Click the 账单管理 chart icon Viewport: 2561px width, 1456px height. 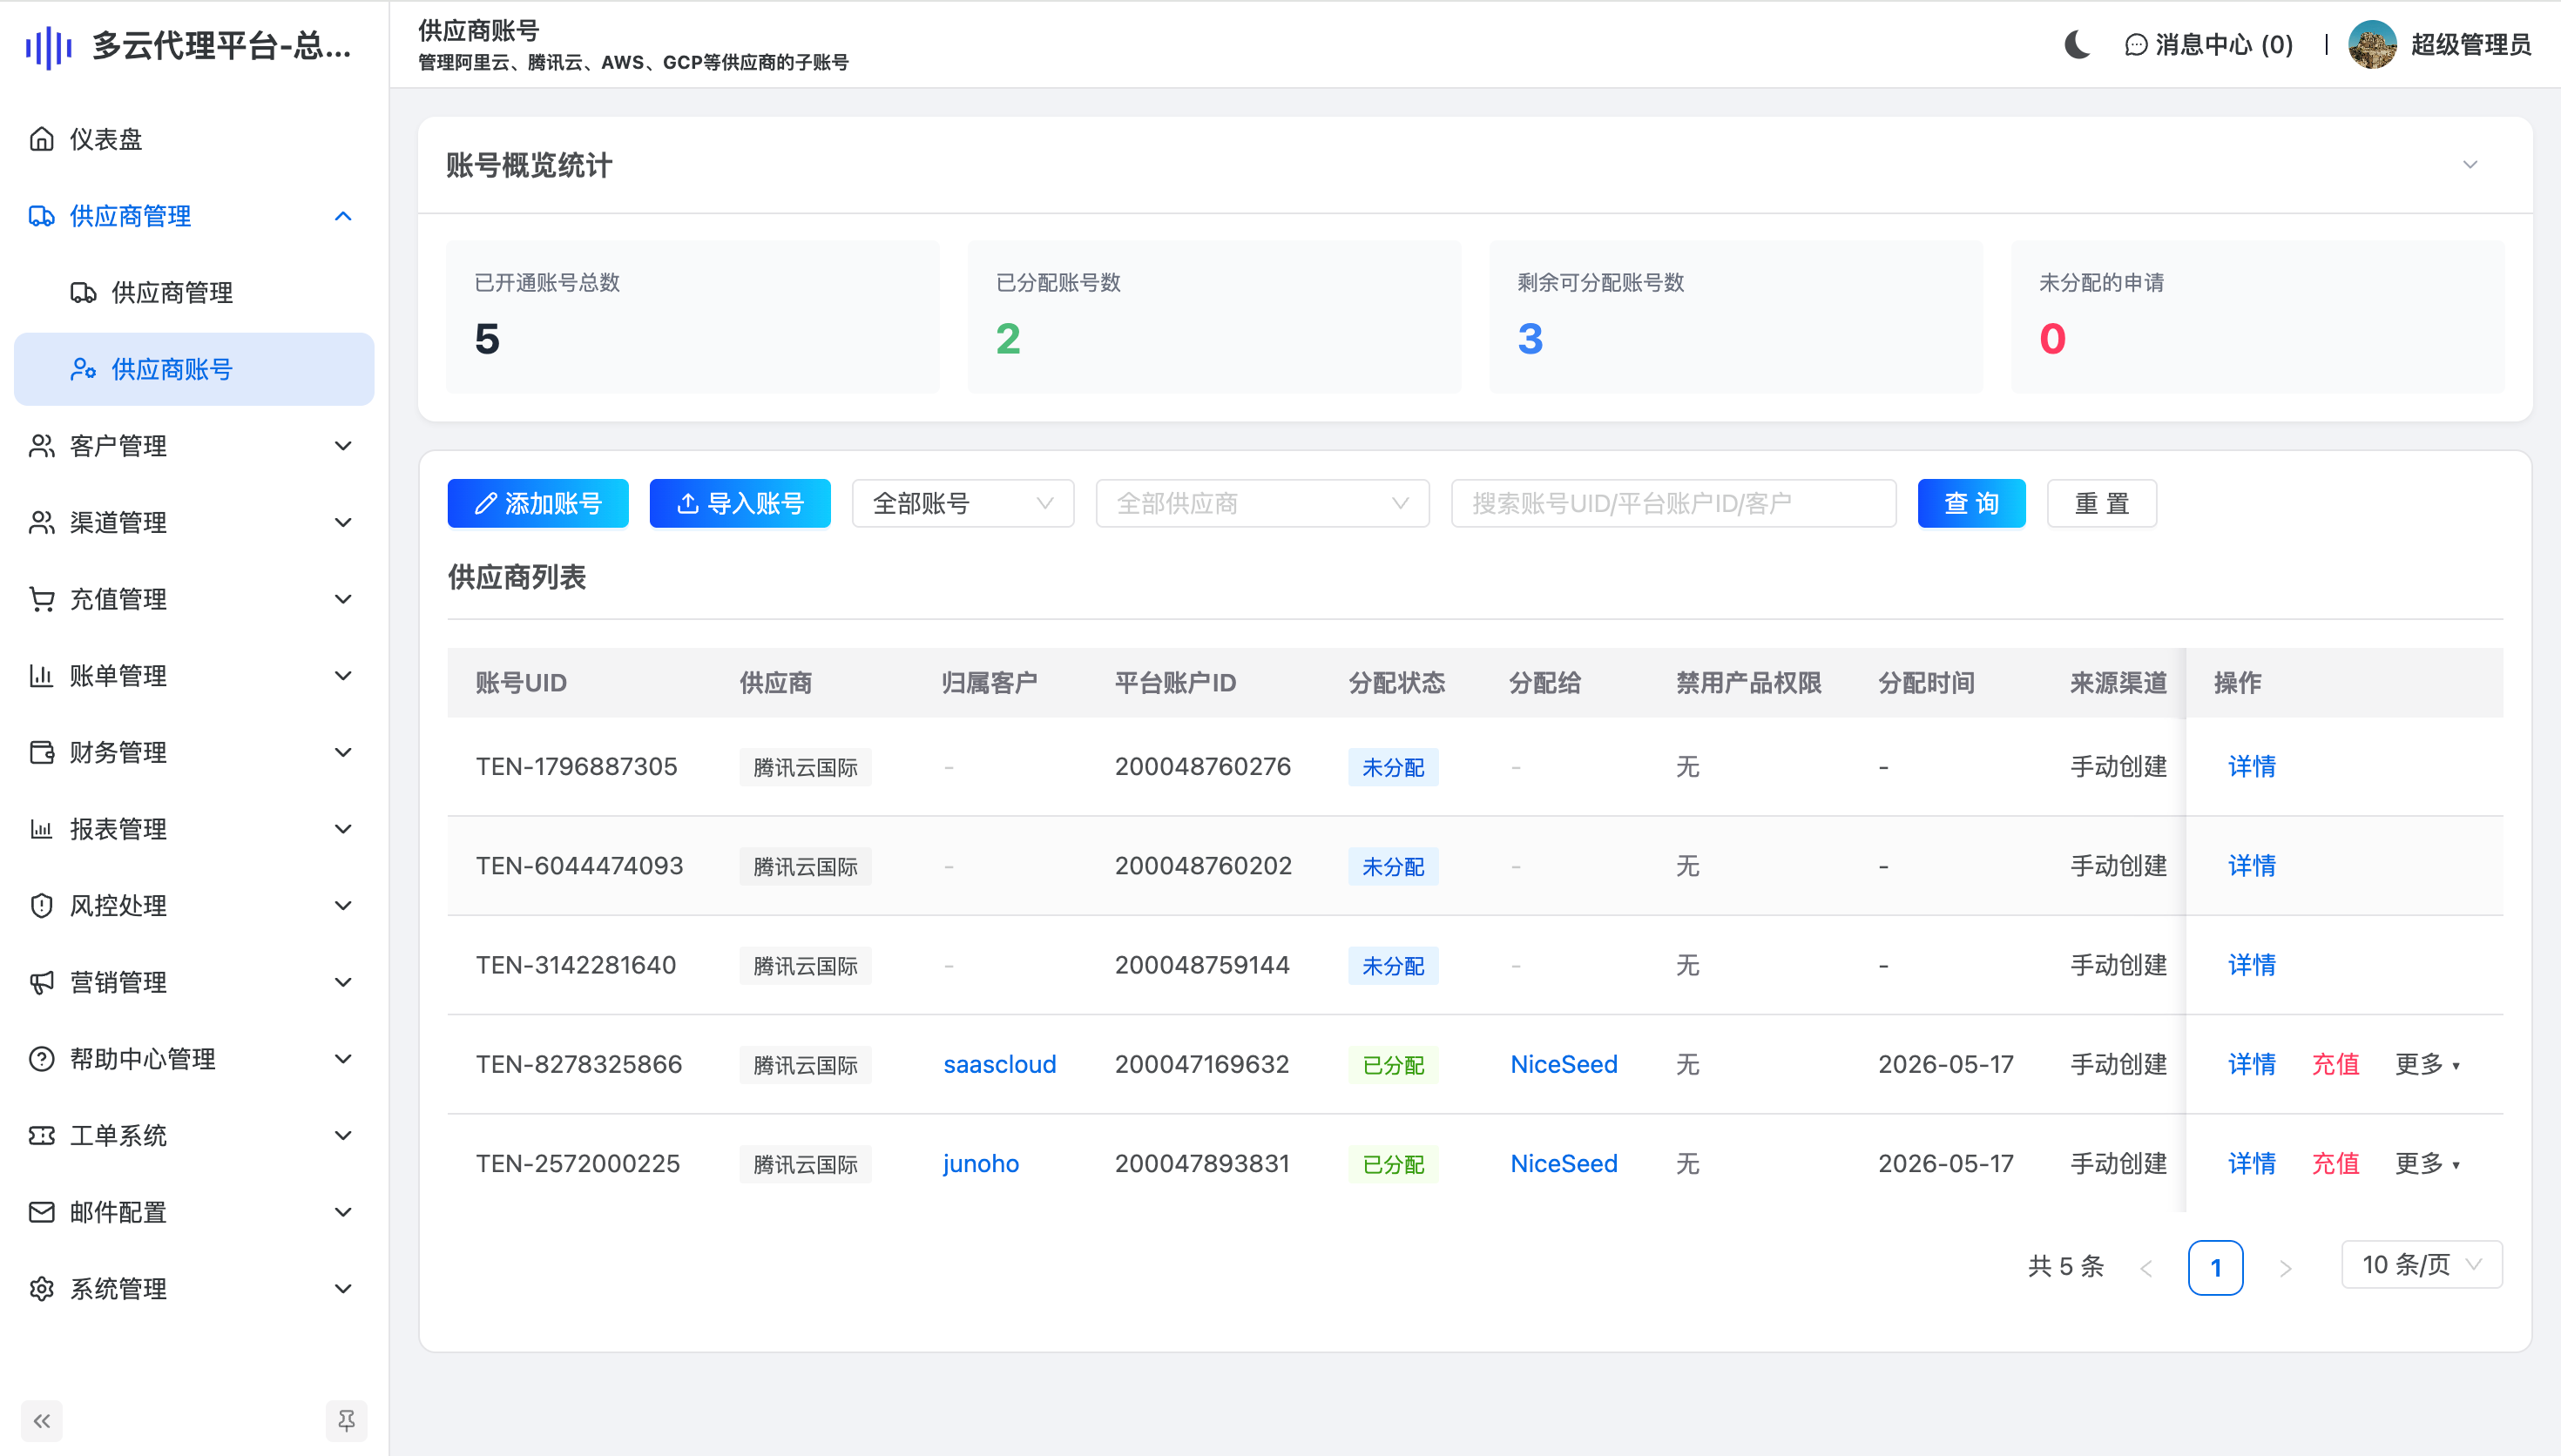(x=42, y=676)
